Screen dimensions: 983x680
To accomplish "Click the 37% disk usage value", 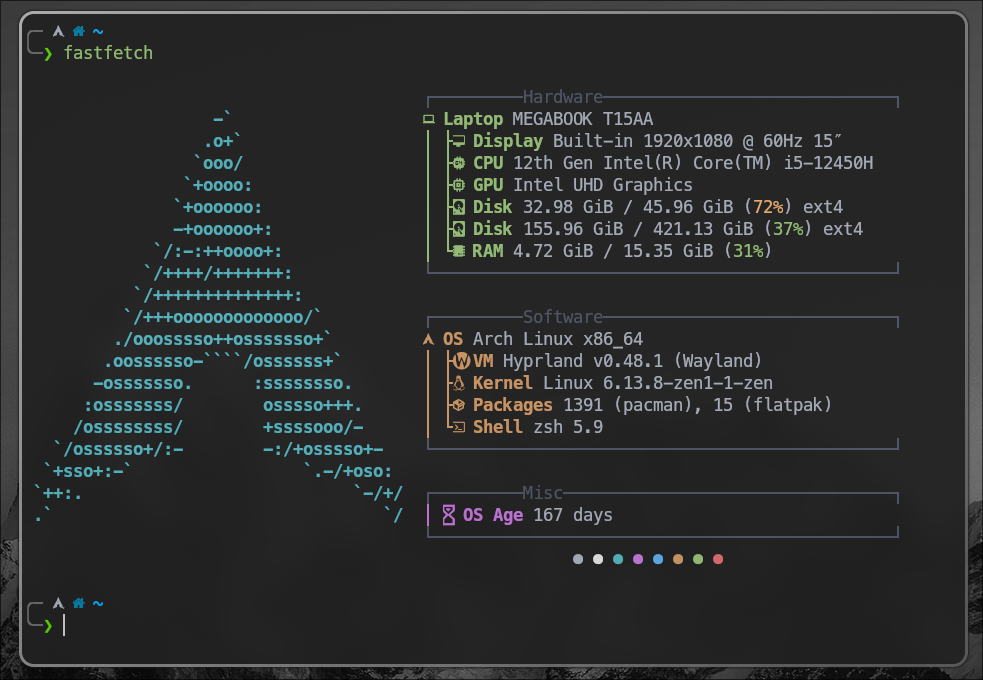I will 789,229.
